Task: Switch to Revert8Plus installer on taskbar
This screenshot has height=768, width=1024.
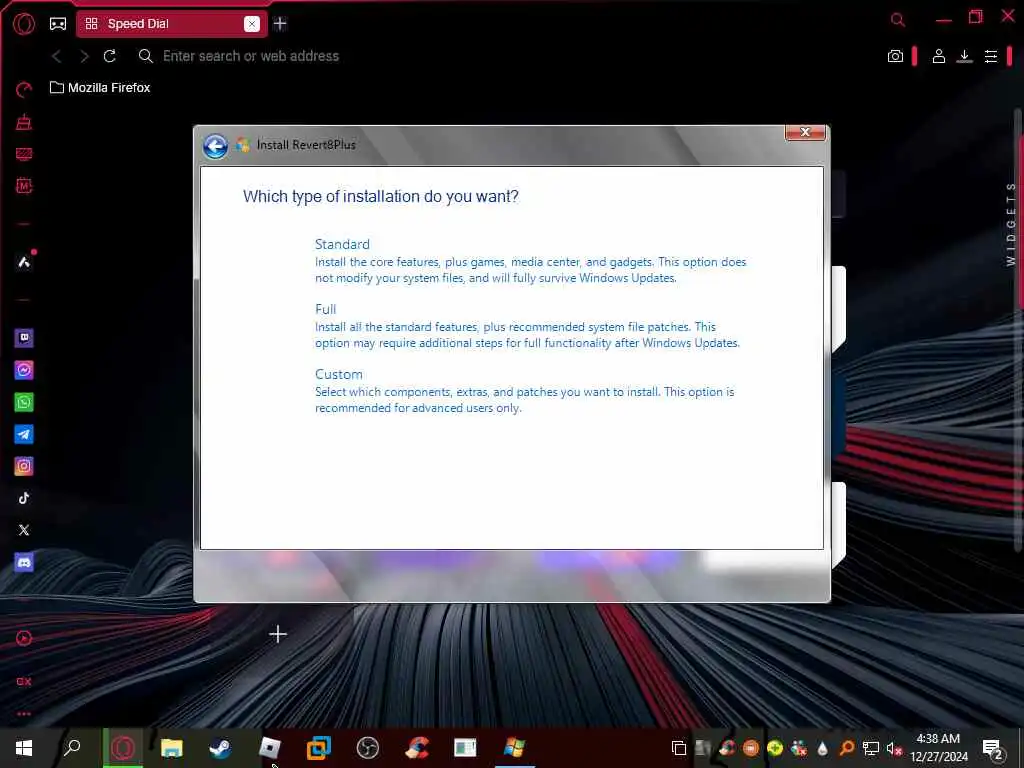Action: click(515, 748)
